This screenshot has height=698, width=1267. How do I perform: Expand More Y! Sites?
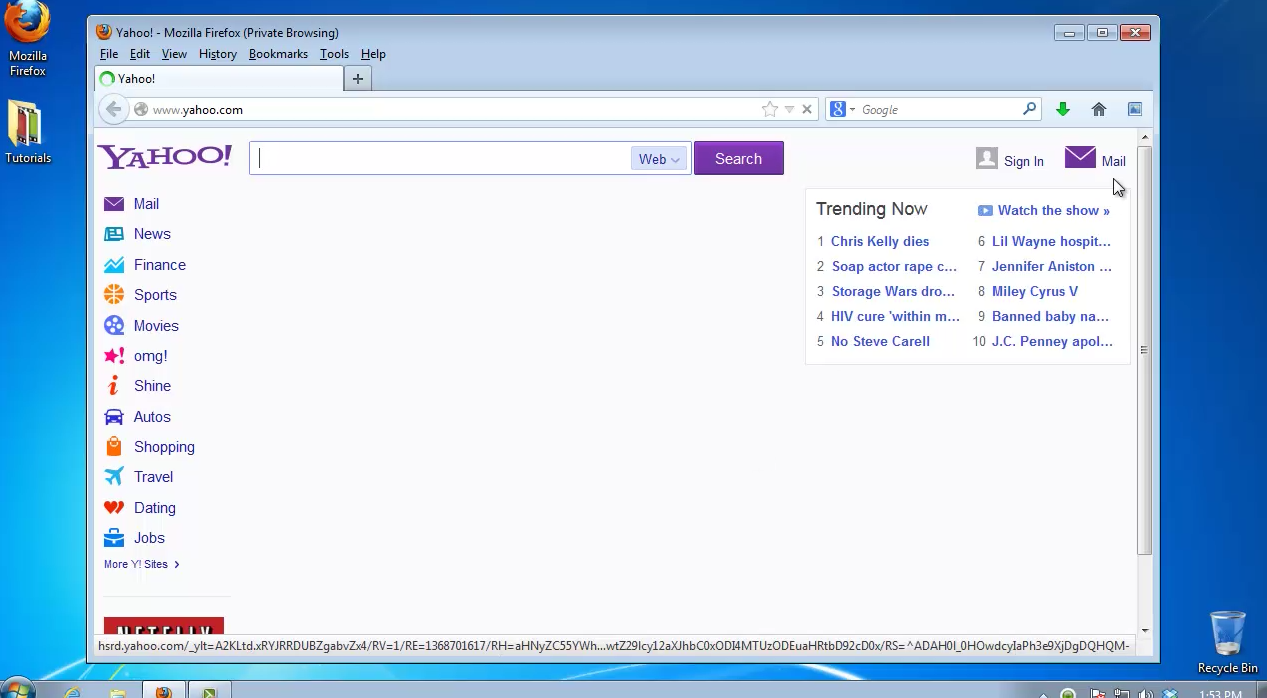pyautogui.click(x=142, y=564)
